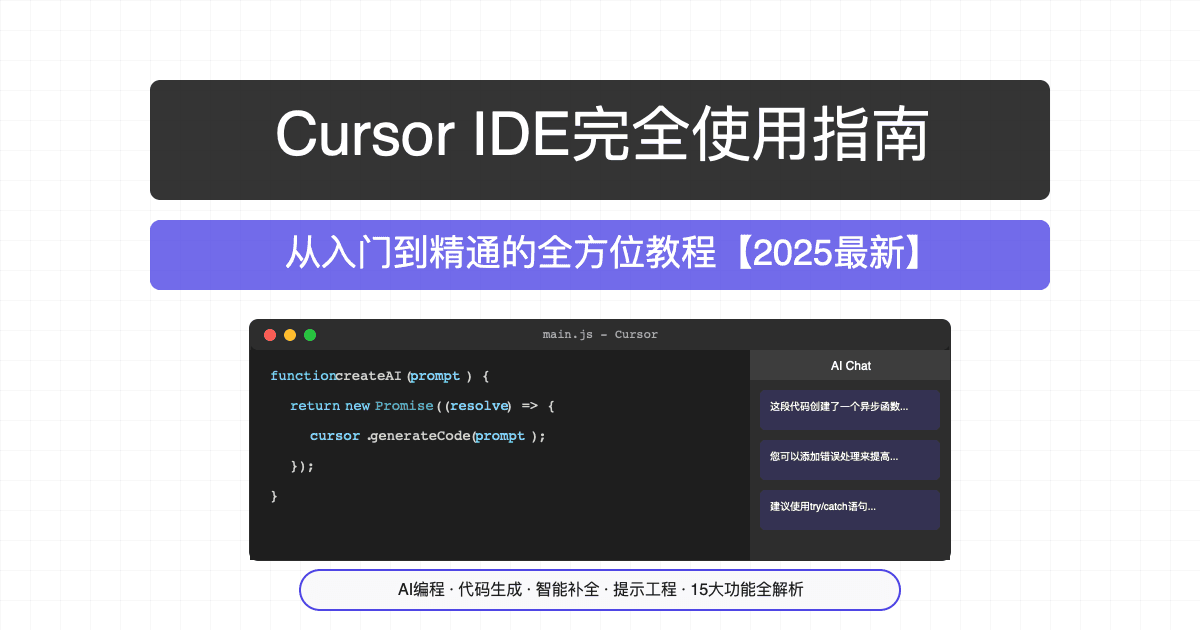1200x630 pixels.
Task: Click the code line 'function createAI(prompt) {'
Action: (379, 376)
